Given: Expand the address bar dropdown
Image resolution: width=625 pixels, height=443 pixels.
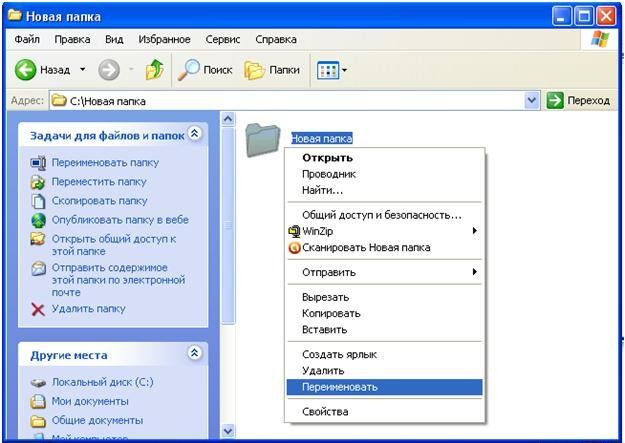Looking at the screenshot, I should tap(532, 100).
